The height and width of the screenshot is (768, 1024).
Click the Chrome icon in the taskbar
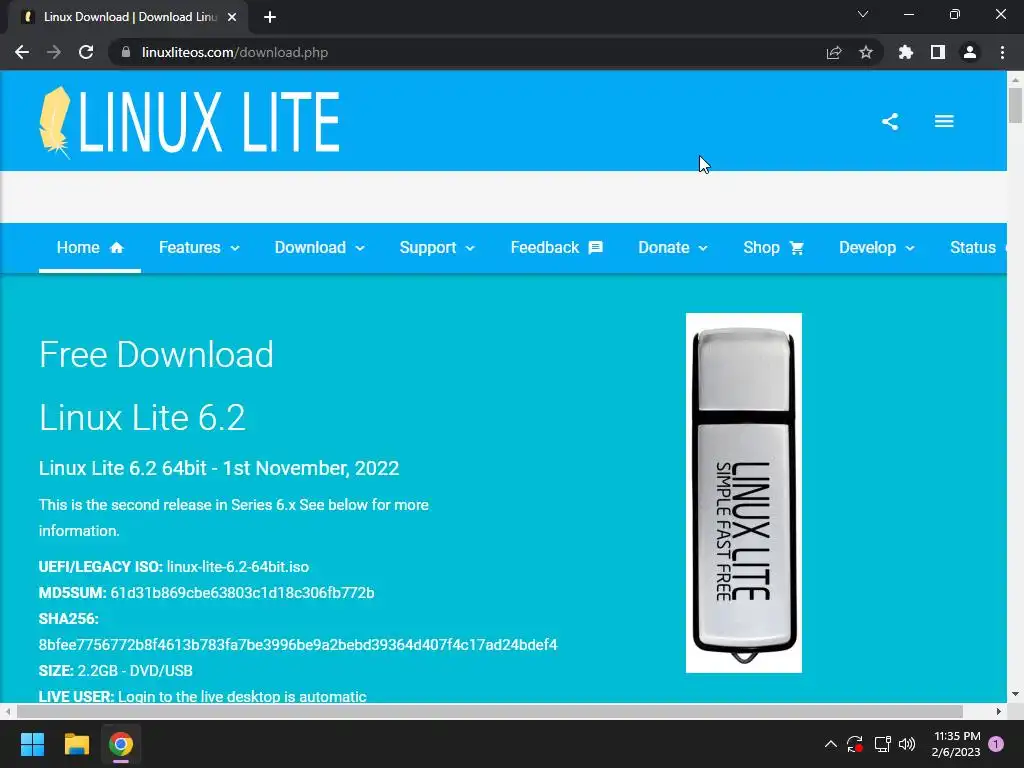121,744
